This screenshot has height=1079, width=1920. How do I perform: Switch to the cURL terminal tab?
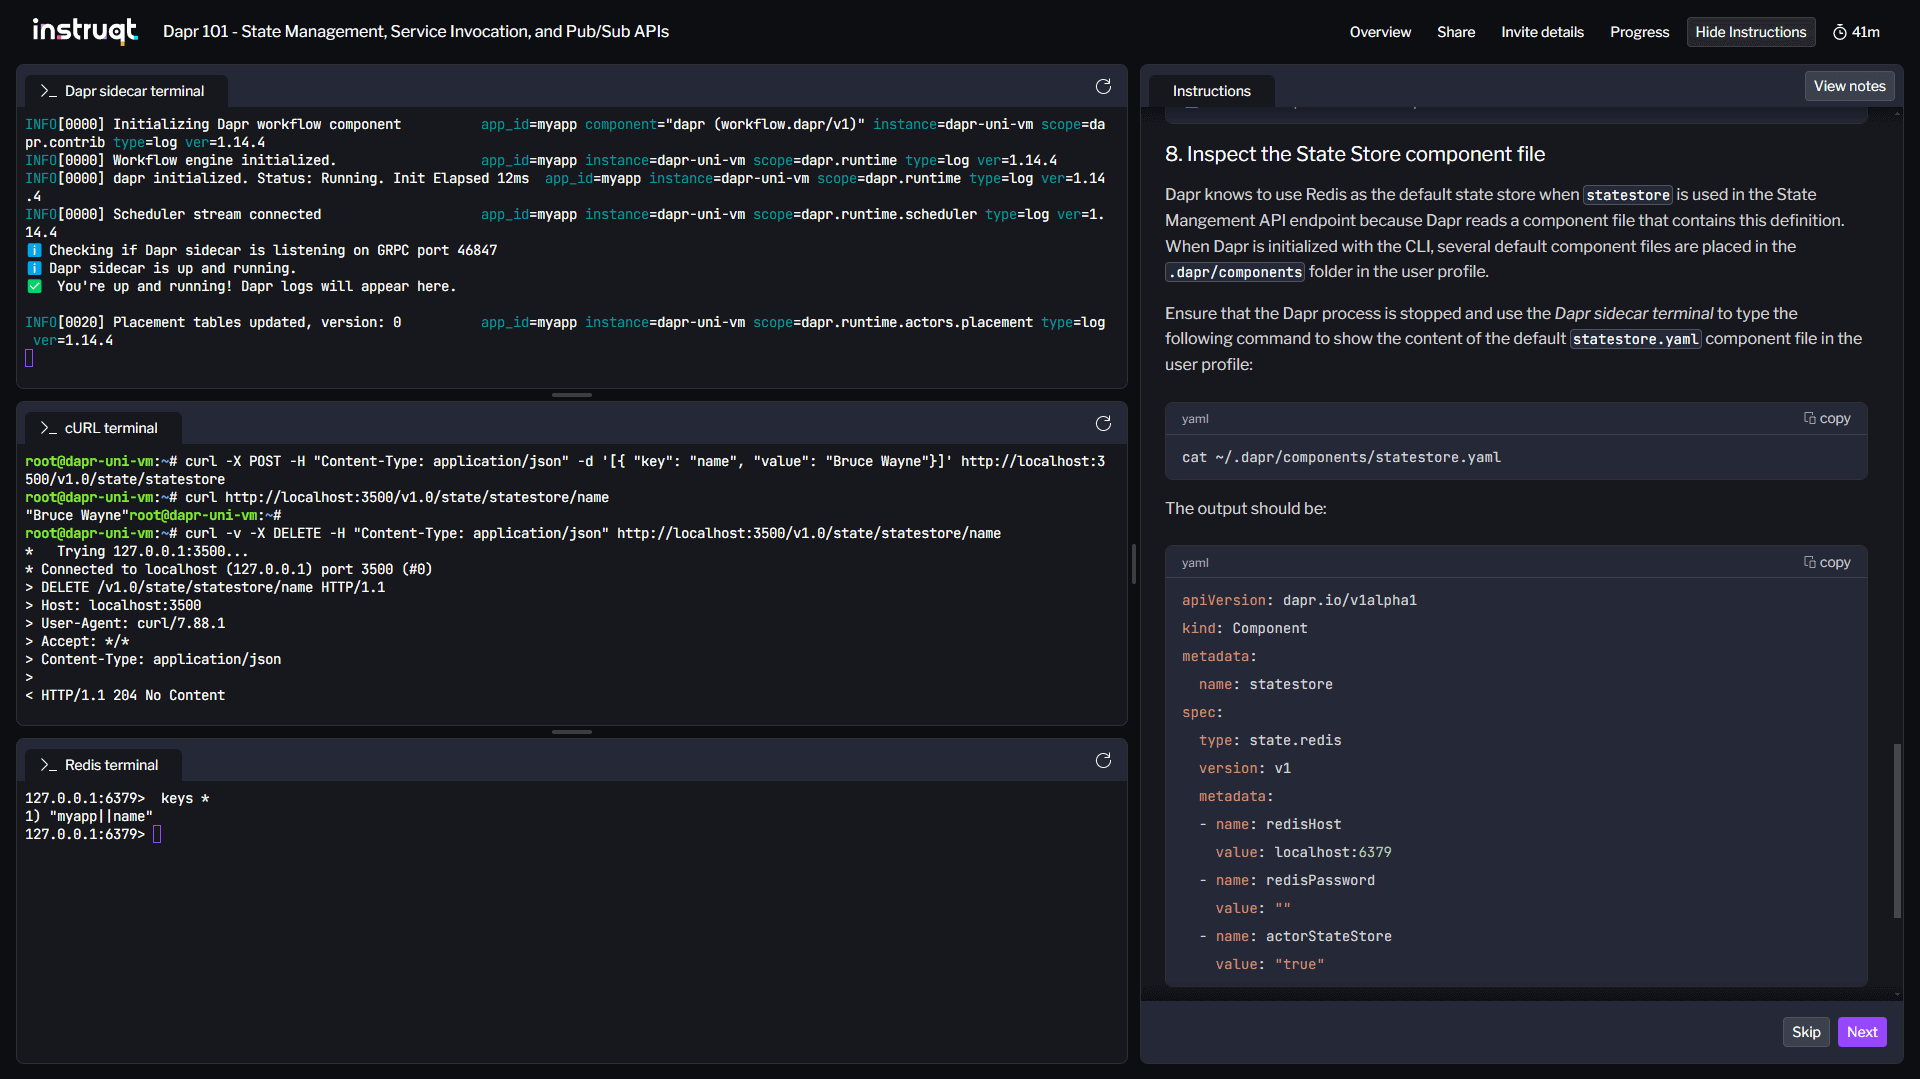point(111,428)
